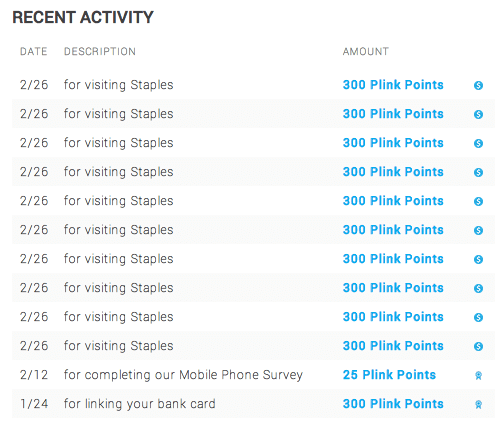Click the dollar coin icon in the second Staples row

click(478, 114)
